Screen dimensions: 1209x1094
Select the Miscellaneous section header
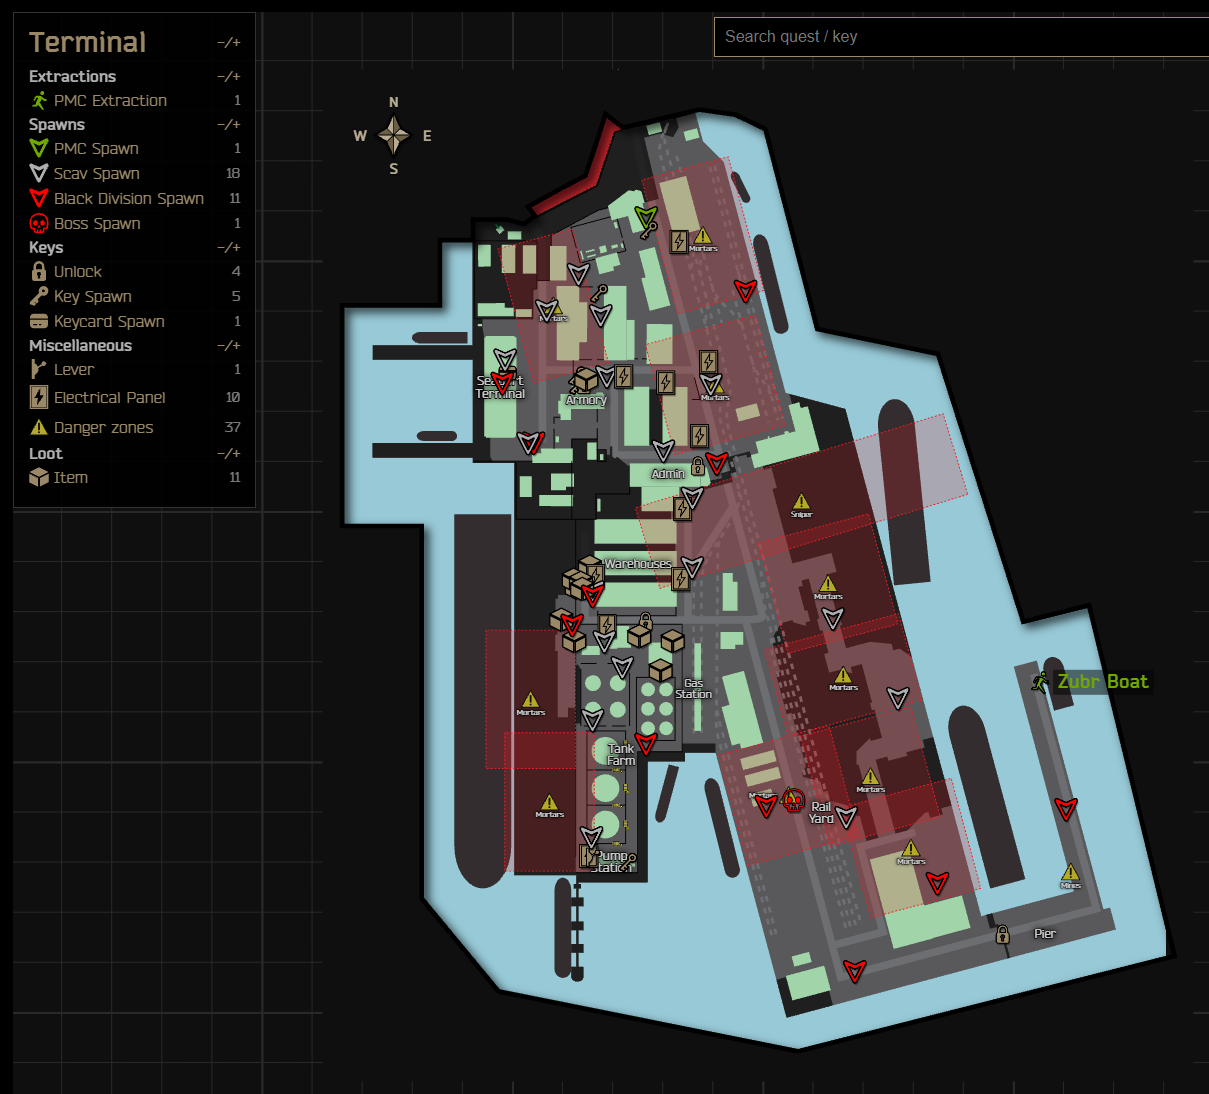point(80,345)
